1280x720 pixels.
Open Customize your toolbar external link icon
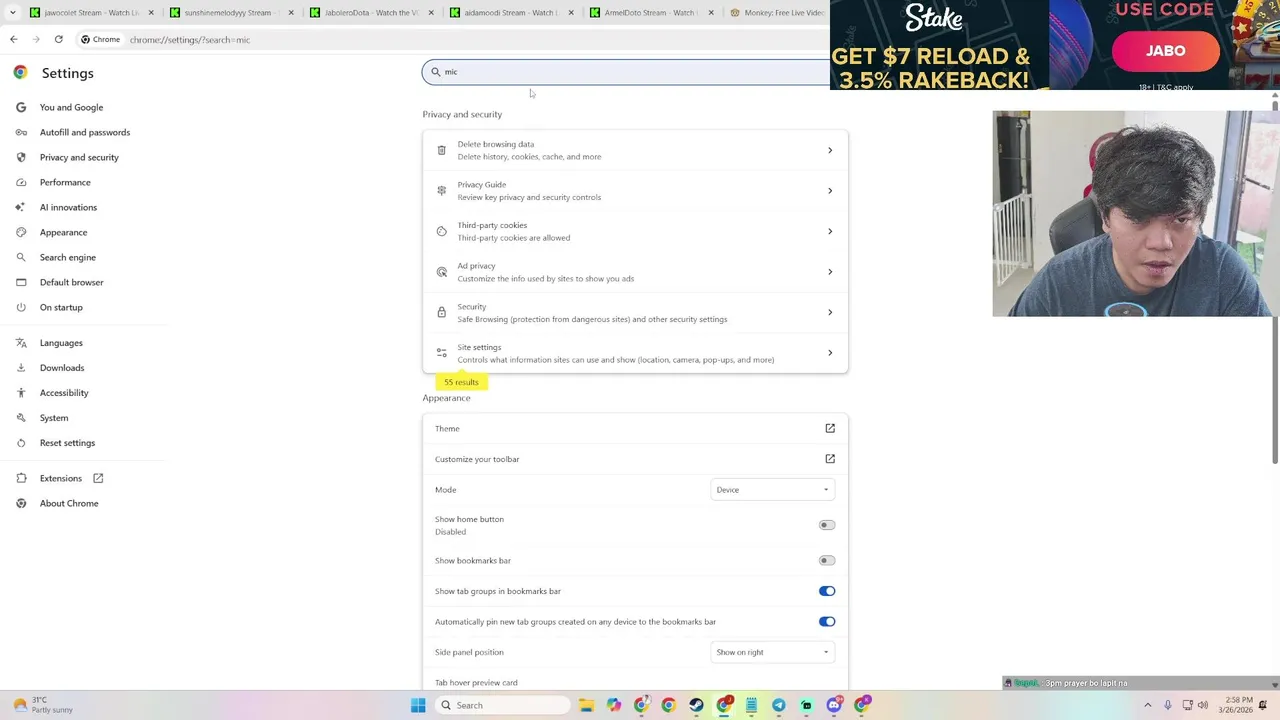830,459
